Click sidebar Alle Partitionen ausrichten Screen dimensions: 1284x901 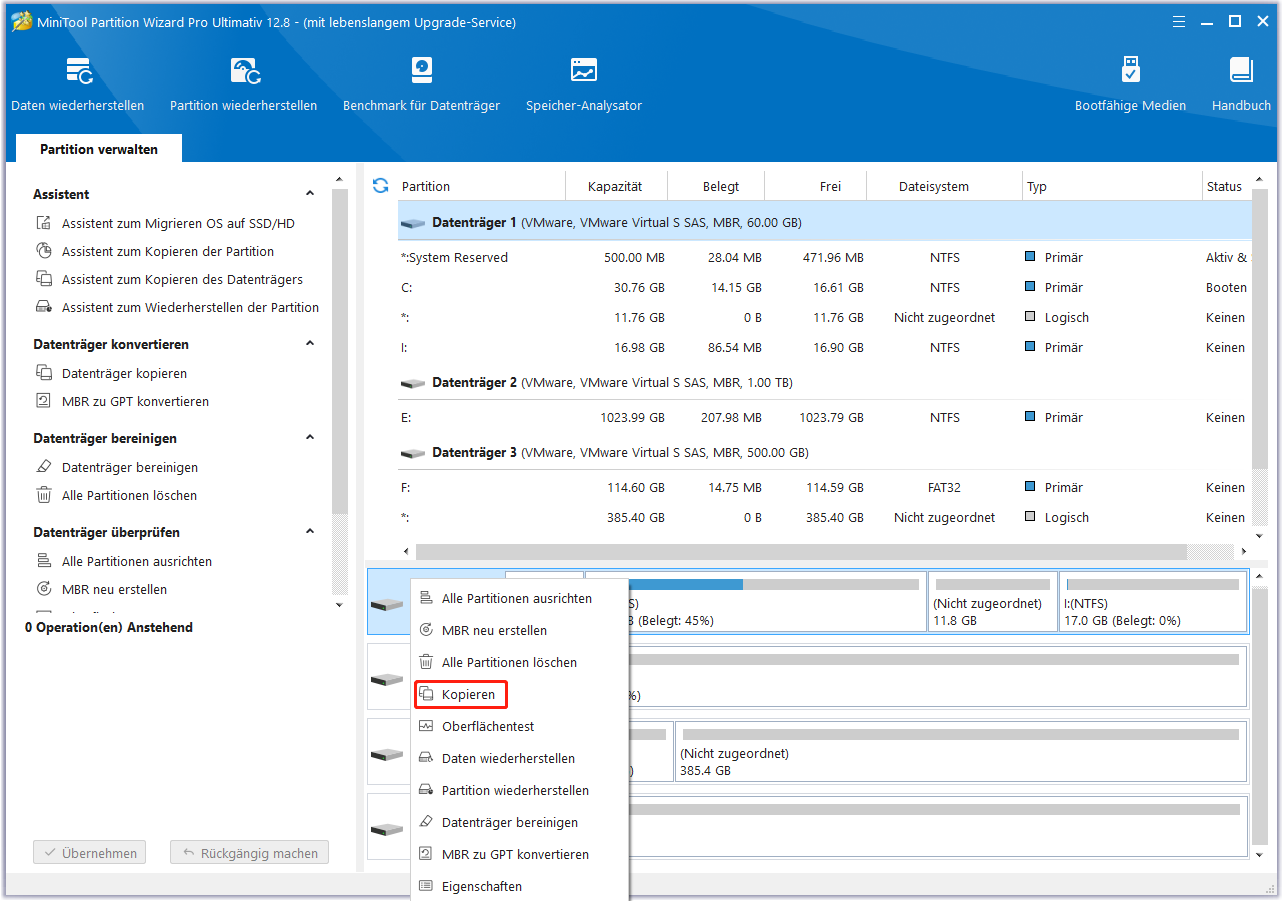pyautogui.click(x=123, y=562)
